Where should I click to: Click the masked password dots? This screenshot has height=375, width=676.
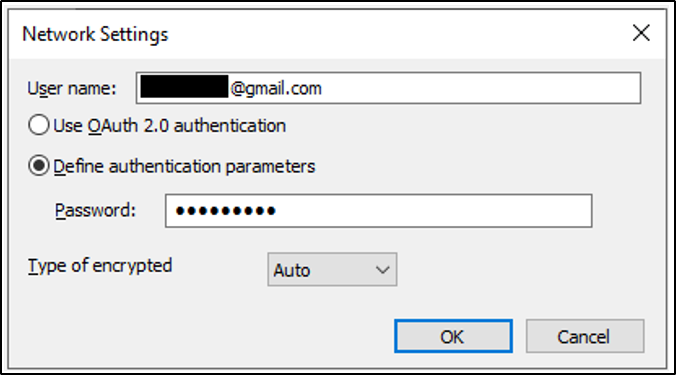coord(225,211)
